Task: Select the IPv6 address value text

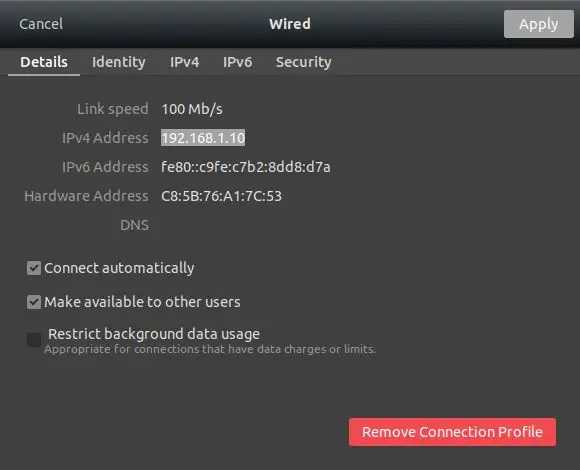Action: (246, 167)
